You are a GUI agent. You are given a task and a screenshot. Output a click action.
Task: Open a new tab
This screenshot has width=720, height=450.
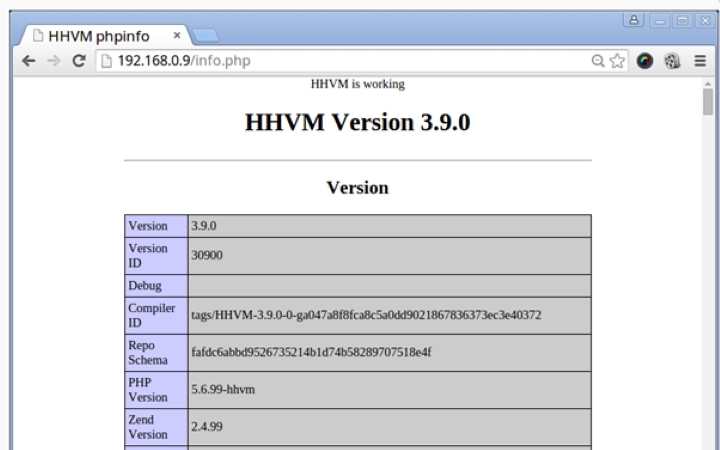[205, 36]
